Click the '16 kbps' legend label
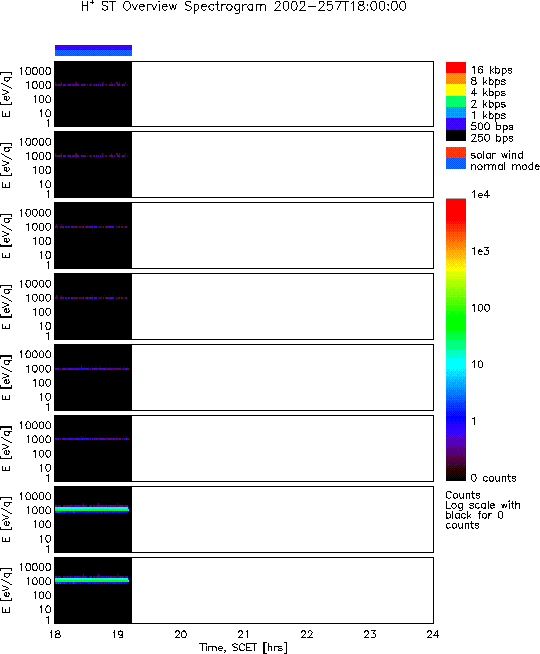This screenshot has width=540, height=654. pyautogui.click(x=491, y=70)
